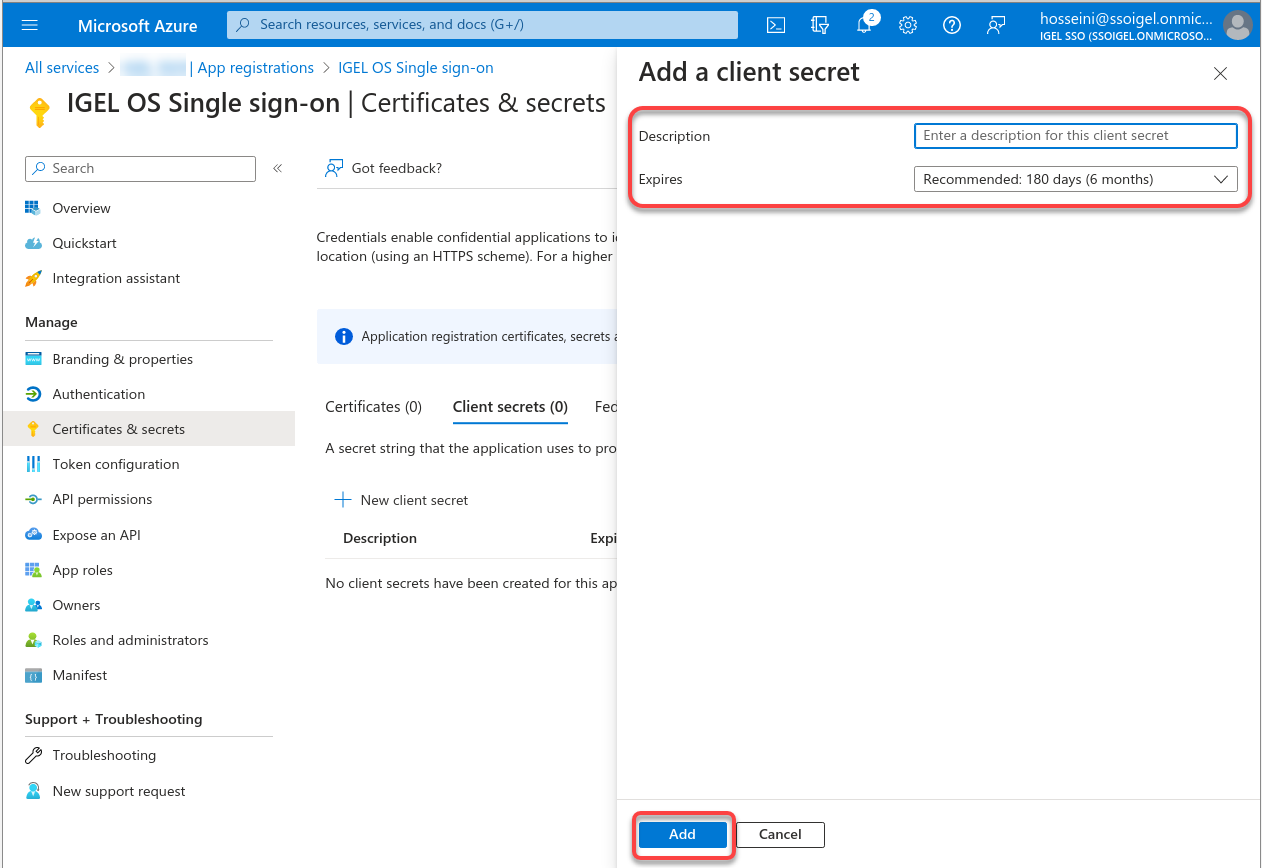The image size is (1262, 868).
Task: Select the Client secrets (0) tab
Action: [510, 407]
